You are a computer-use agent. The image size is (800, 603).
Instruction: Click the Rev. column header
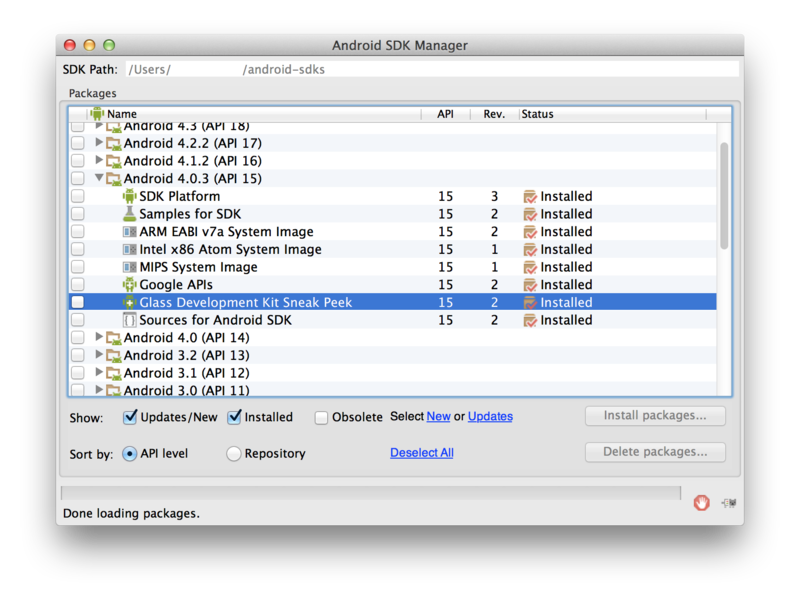click(494, 114)
